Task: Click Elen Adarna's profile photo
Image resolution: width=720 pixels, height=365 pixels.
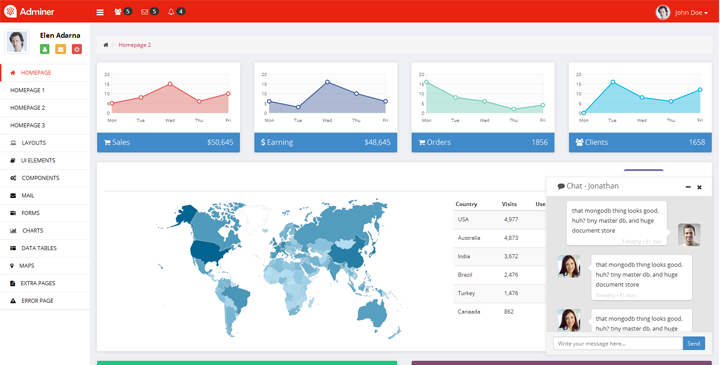Action: 17,42
